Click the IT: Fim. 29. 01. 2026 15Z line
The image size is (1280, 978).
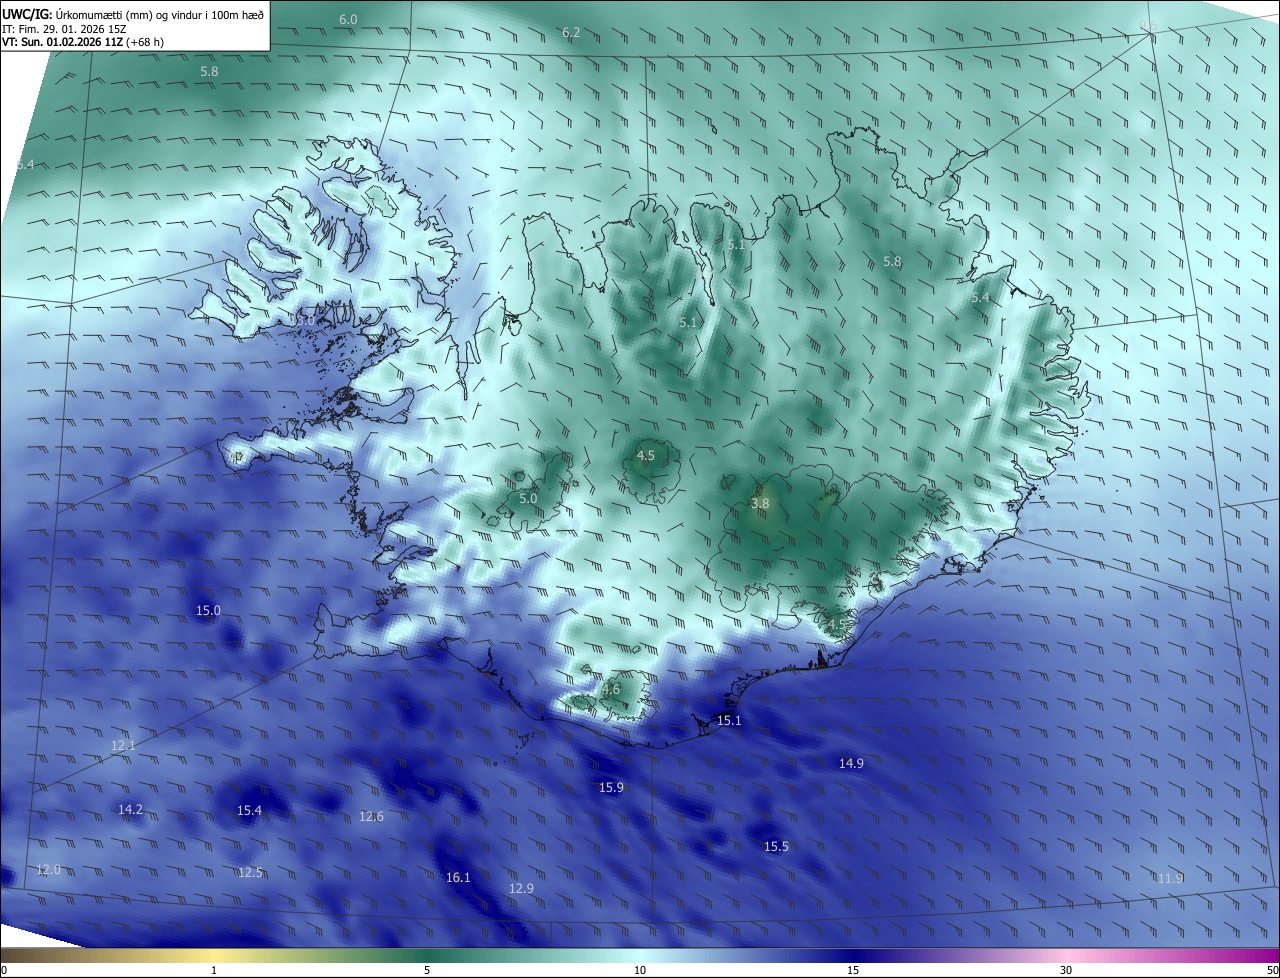(x=64, y=29)
